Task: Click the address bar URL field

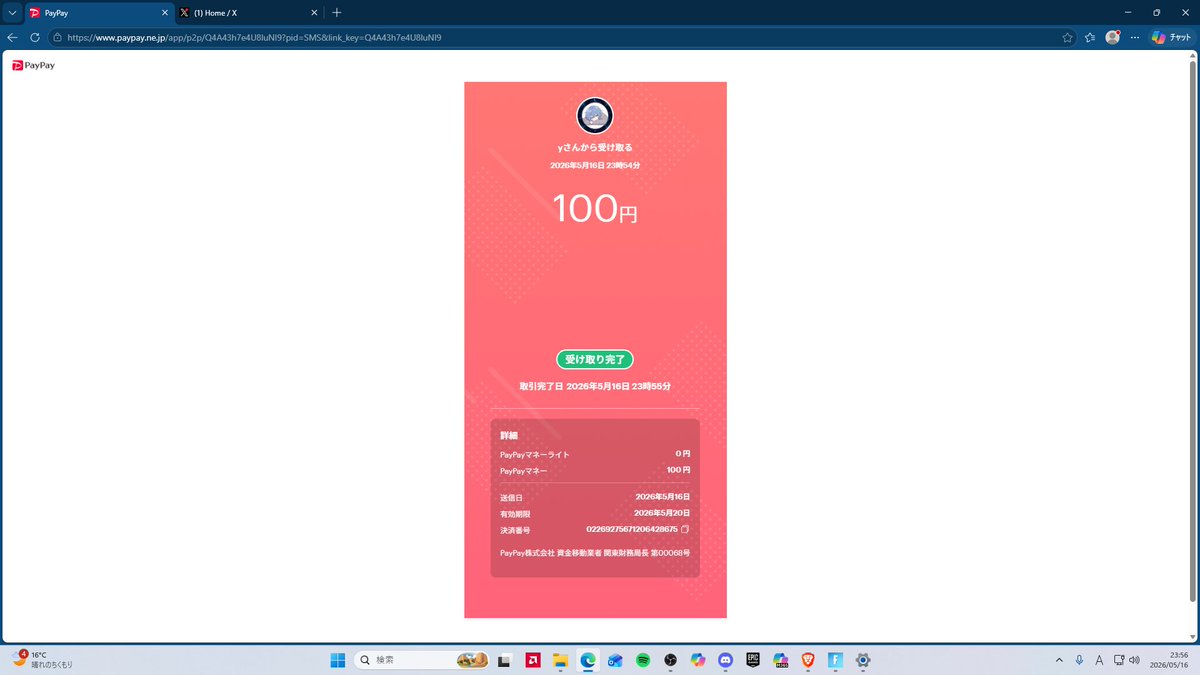Action: 560,37
